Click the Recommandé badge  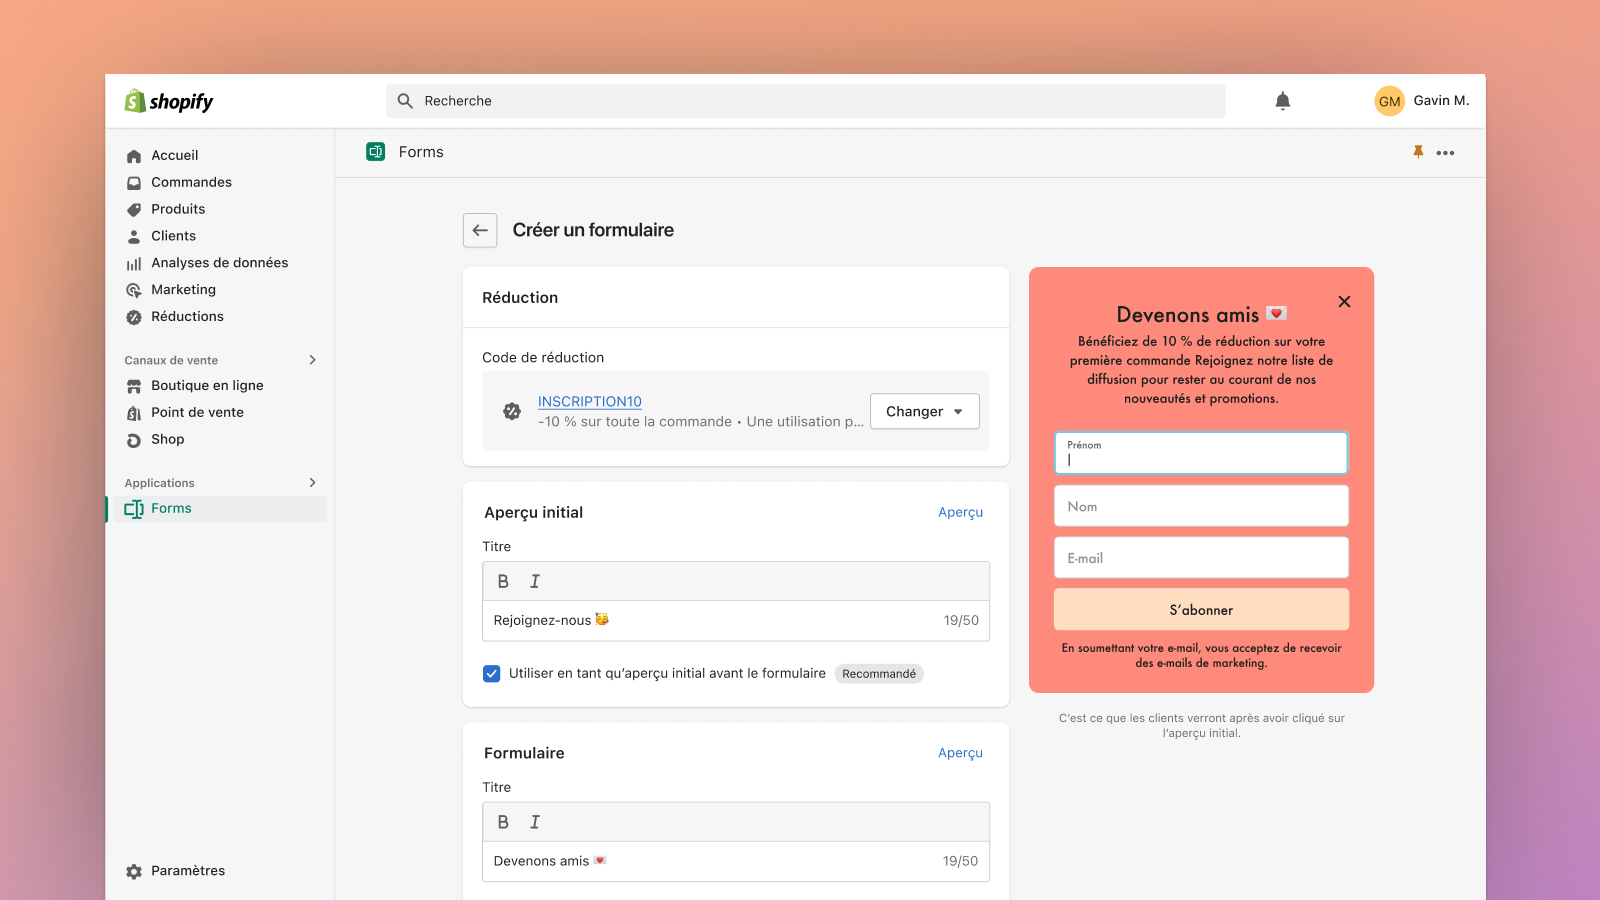(879, 674)
